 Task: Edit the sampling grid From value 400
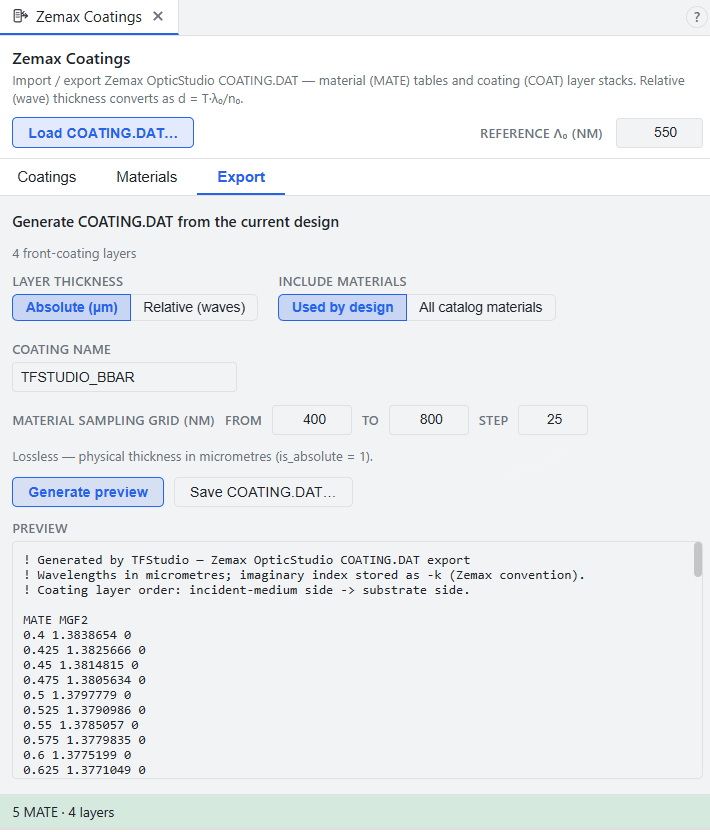[312, 420]
